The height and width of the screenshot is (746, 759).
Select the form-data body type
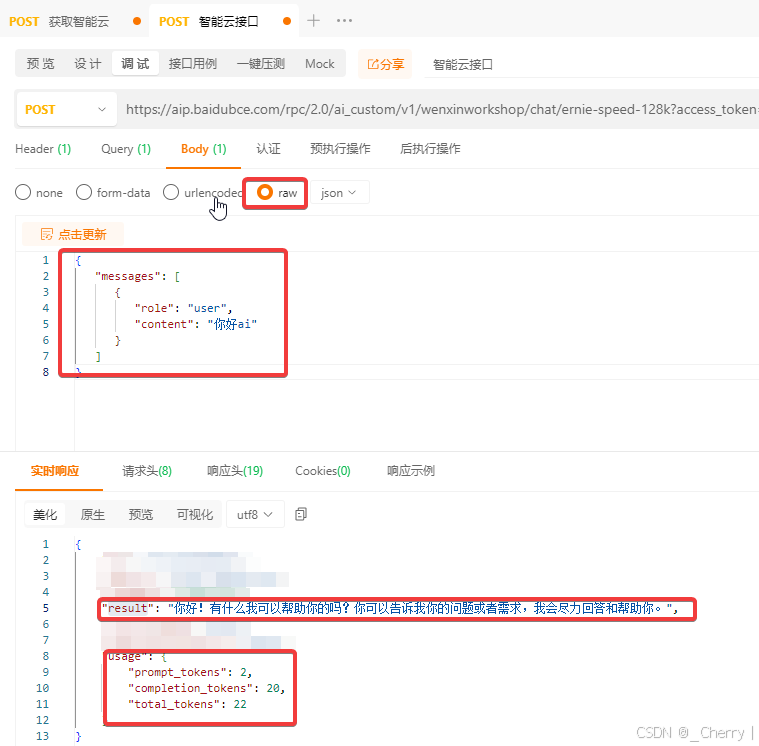(x=113, y=193)
